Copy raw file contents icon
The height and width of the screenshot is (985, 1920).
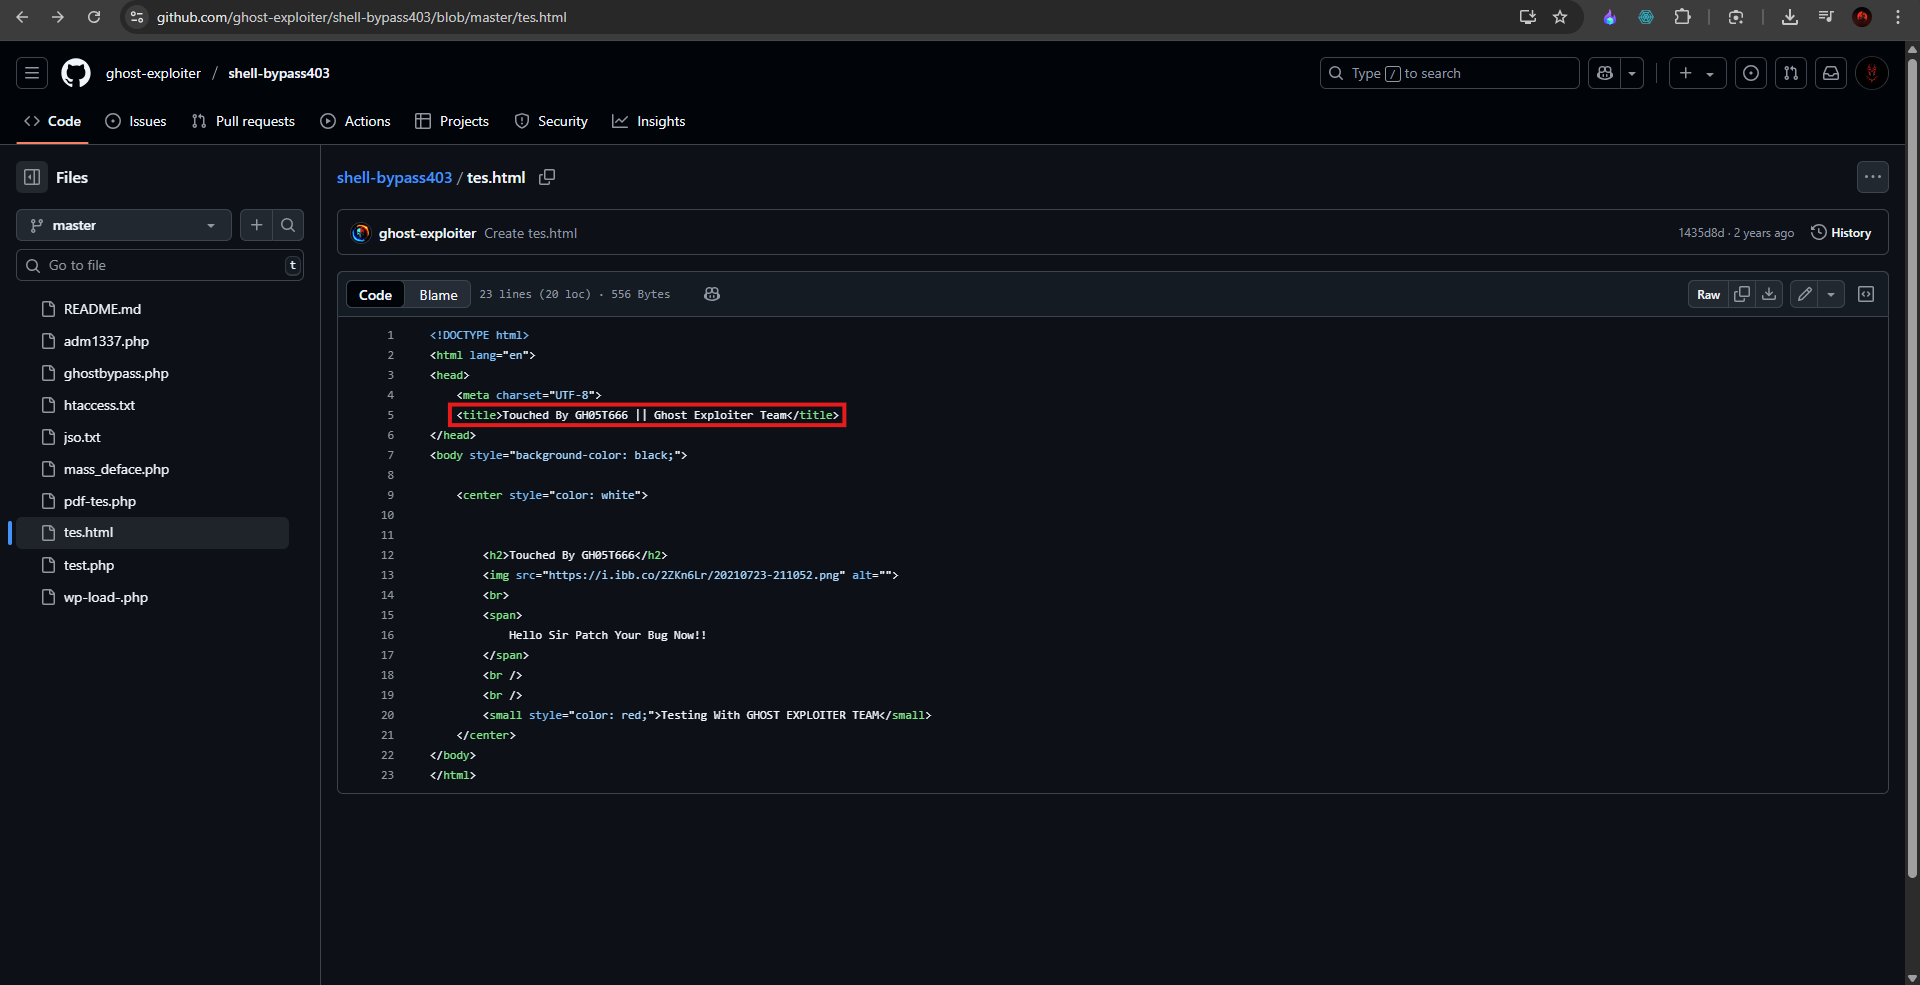click(1742, 294)
